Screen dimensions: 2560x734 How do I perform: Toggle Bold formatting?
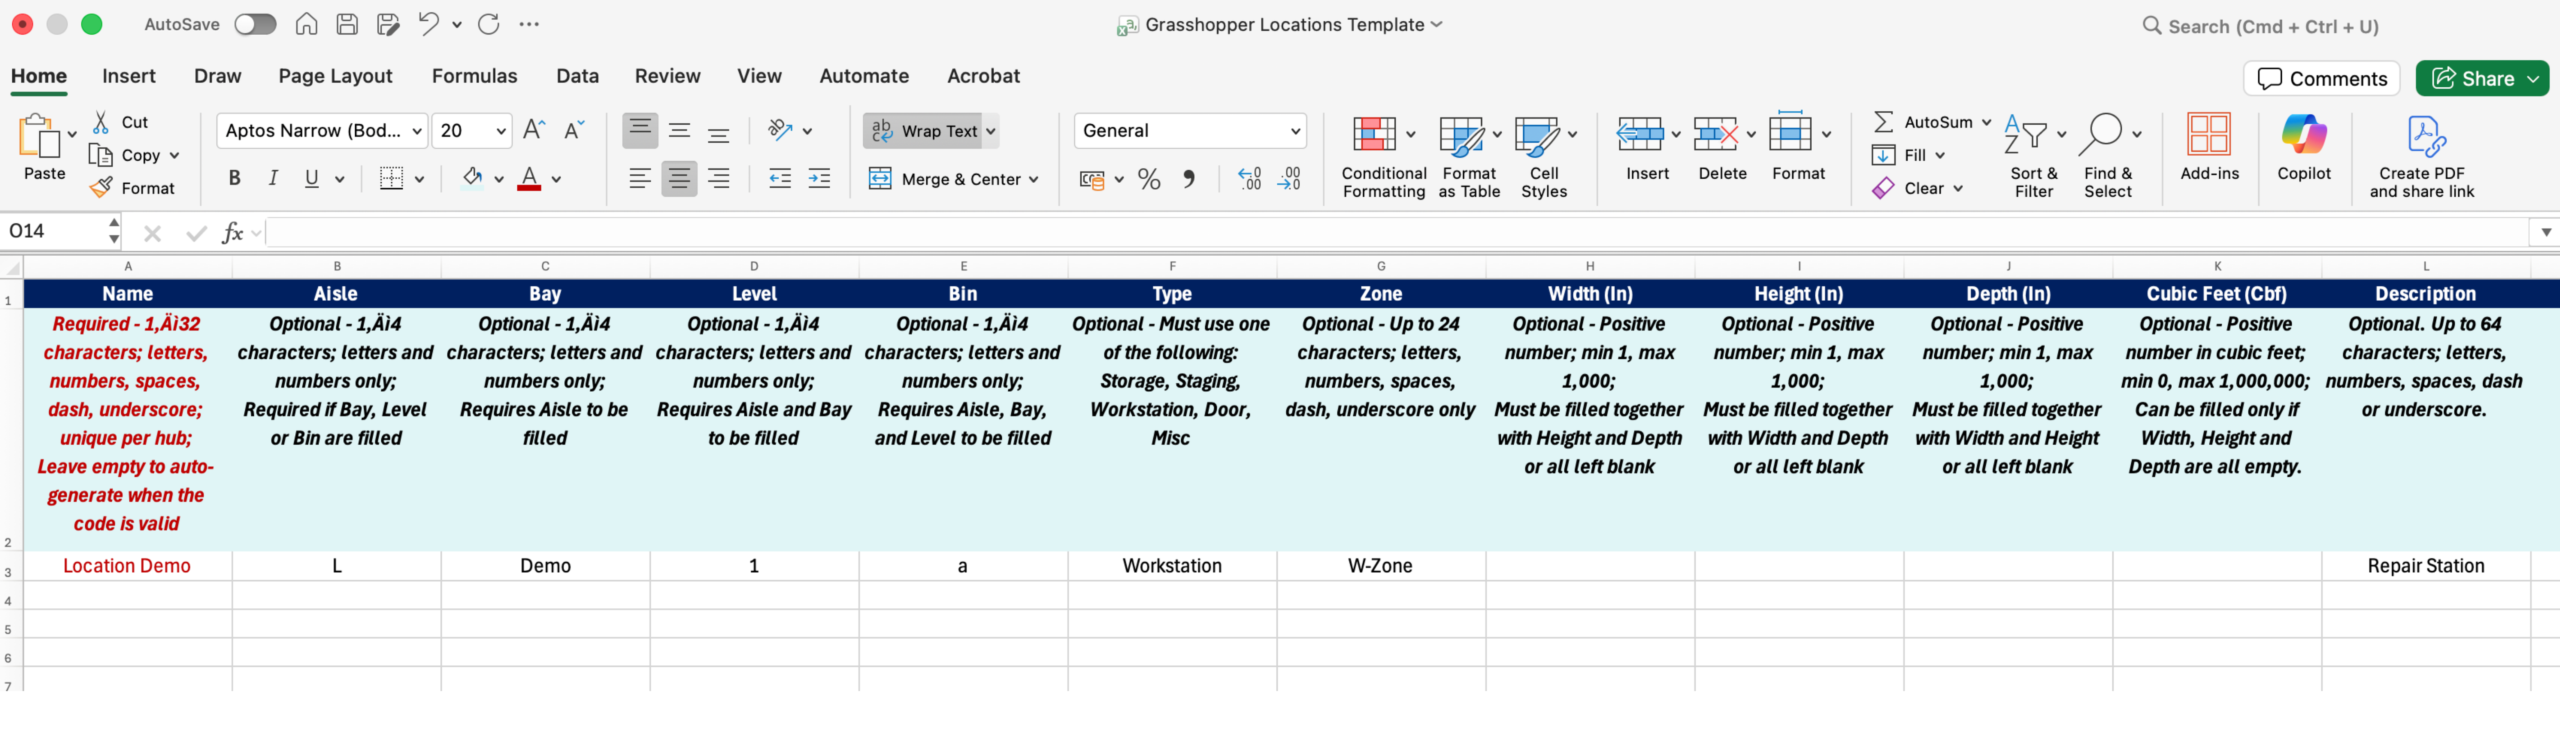(x=234, y=178)
